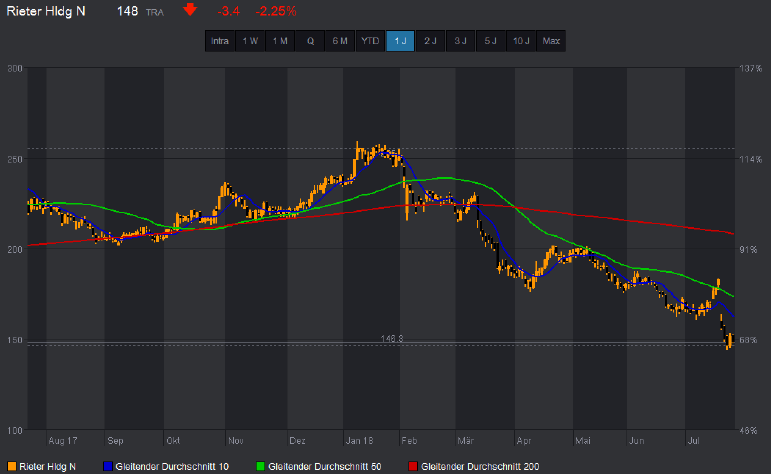This screenshot has height=474, width=771.
Task: Click the 68% right axis label
Action: 748,340
